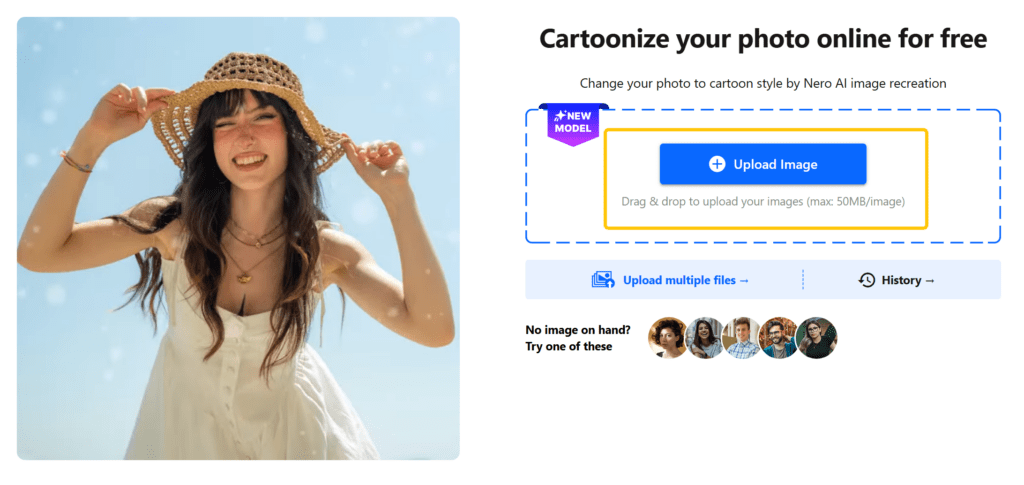
Task: Click the Nero AI image recreation subtitle
Action: (763, 83)
